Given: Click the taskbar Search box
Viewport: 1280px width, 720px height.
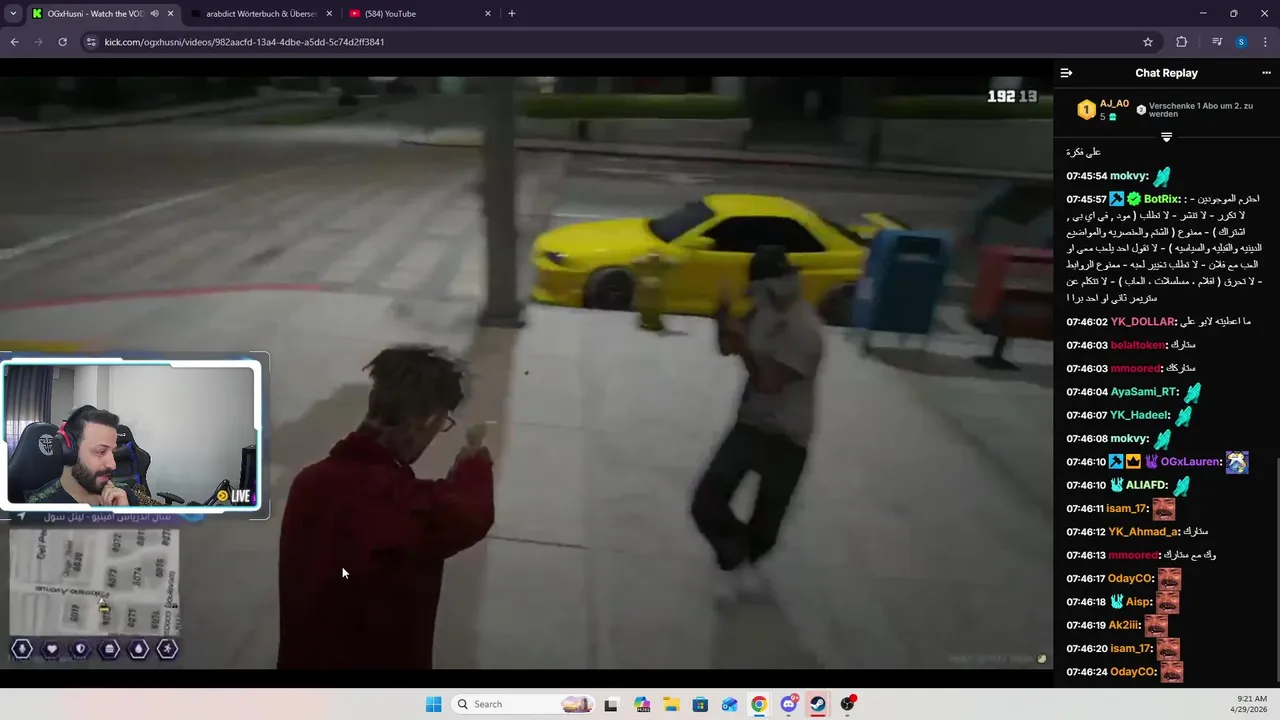Looking at the screenshot, I should [522, 704].
